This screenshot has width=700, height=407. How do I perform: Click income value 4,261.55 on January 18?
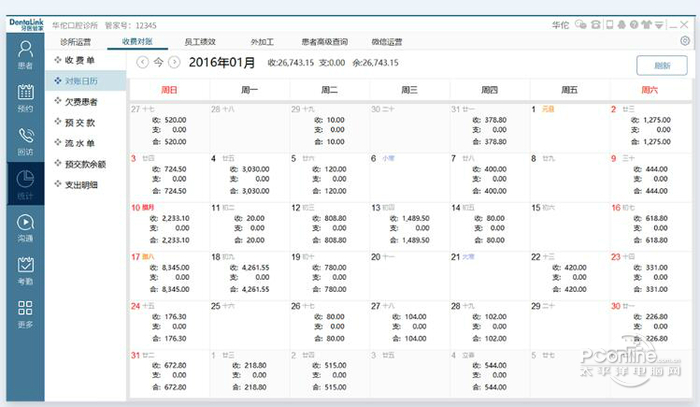pyautogui.click(x=255, y=267)
